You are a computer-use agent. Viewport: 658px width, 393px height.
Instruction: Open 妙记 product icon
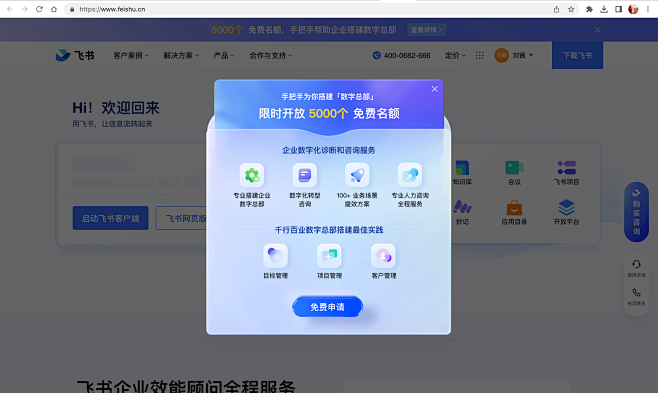click(462, 207)
